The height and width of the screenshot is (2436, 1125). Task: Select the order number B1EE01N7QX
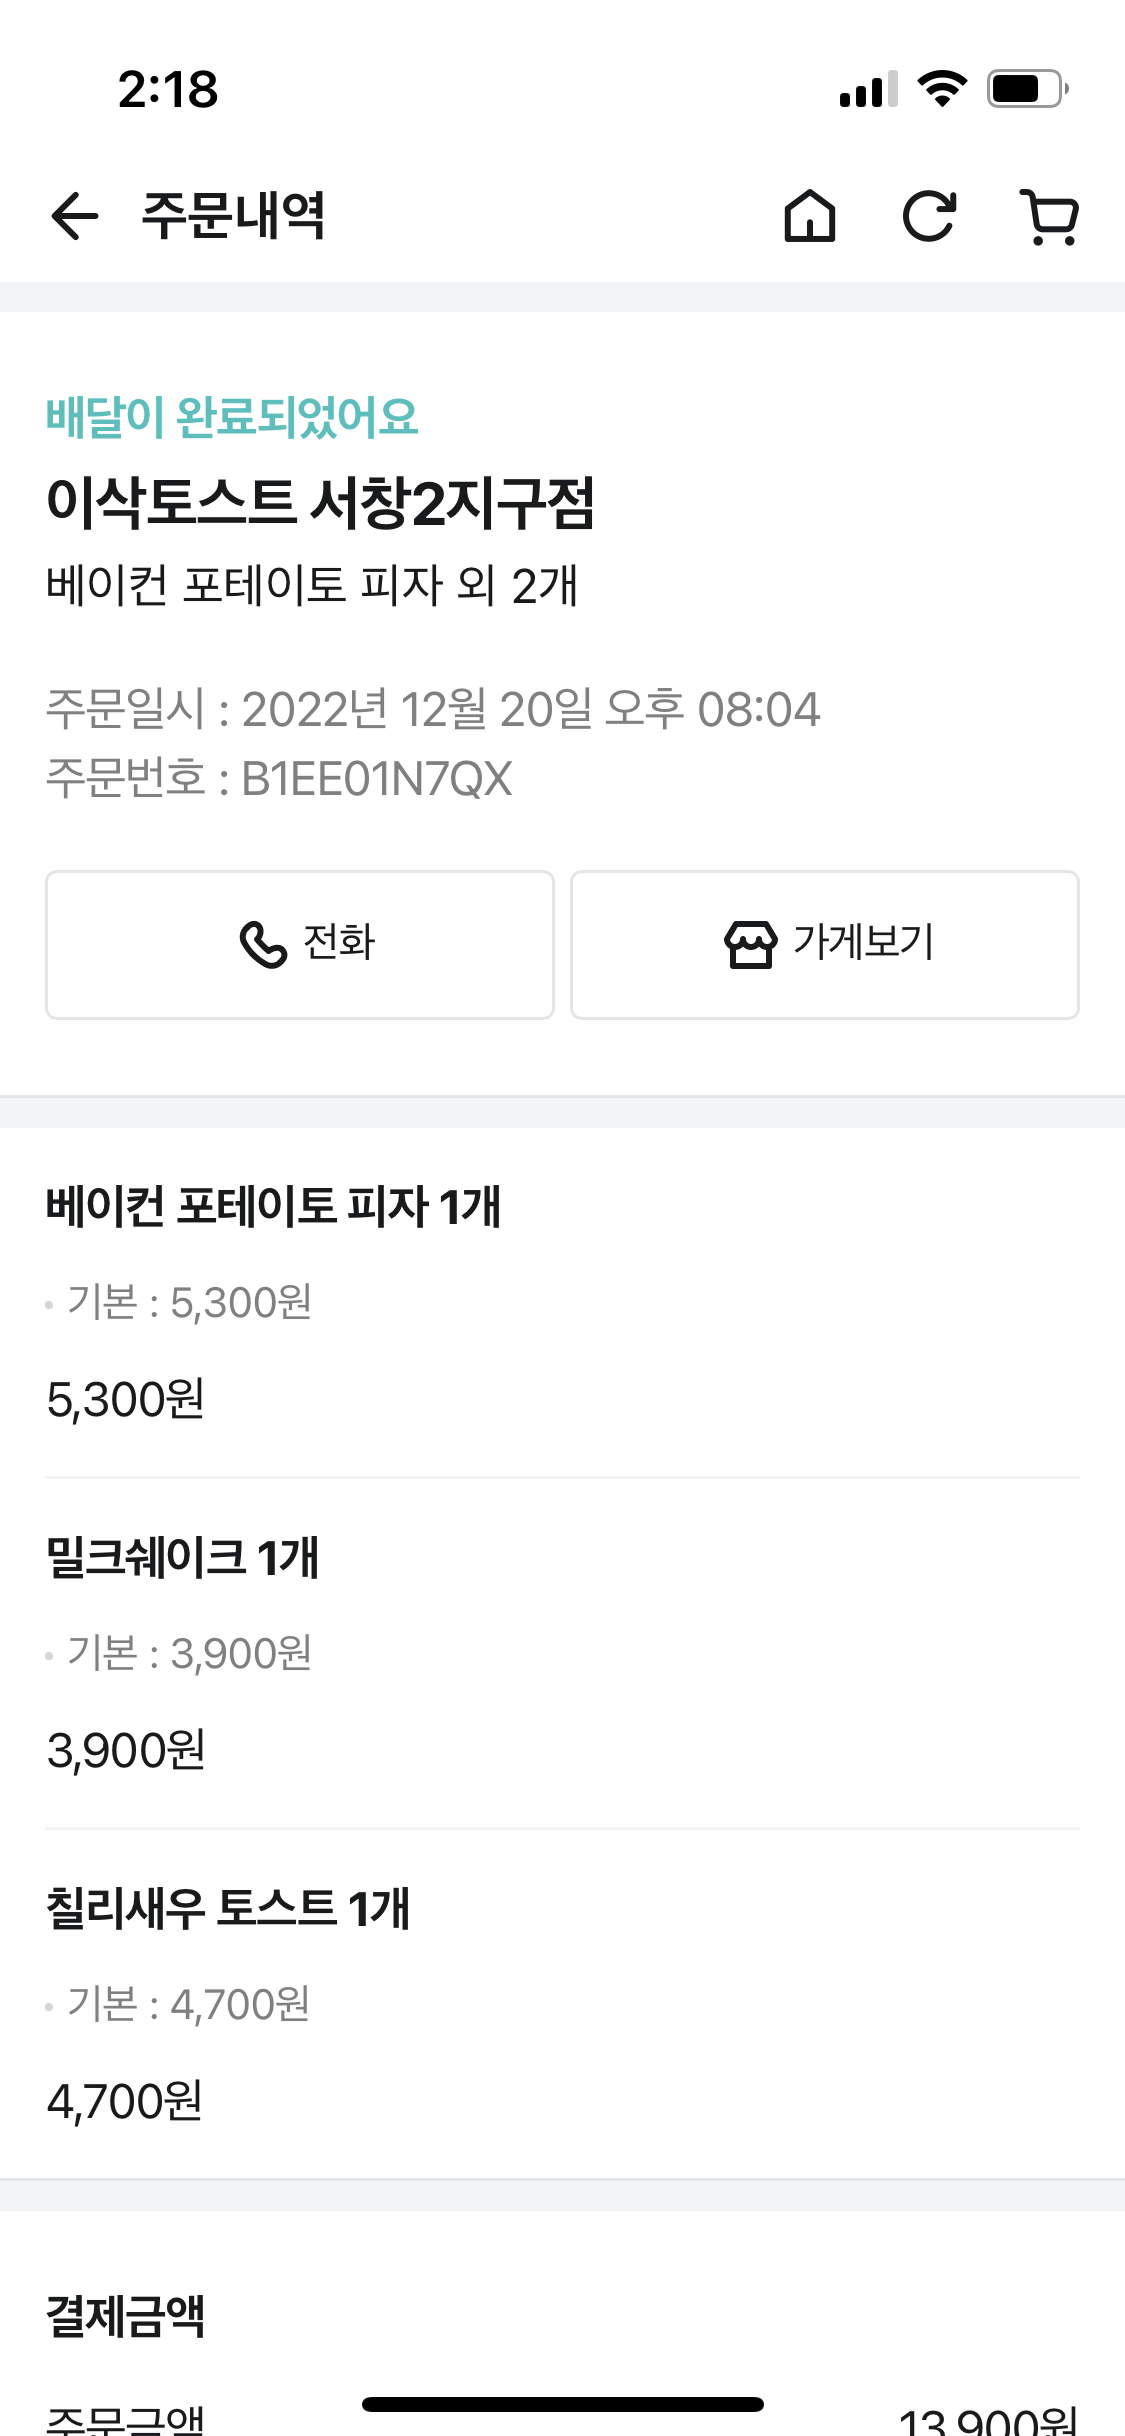tap(377, 779)
